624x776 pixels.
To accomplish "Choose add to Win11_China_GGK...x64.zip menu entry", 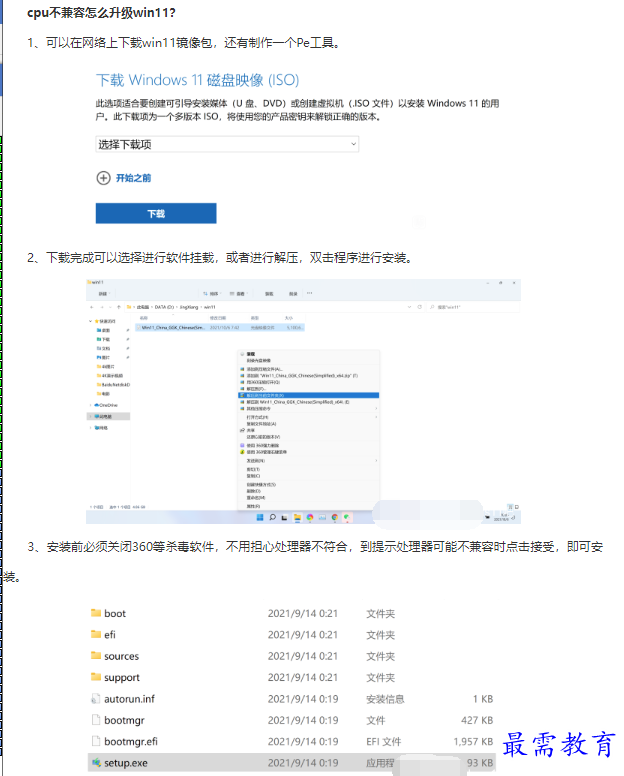I will tap(302, 376).
